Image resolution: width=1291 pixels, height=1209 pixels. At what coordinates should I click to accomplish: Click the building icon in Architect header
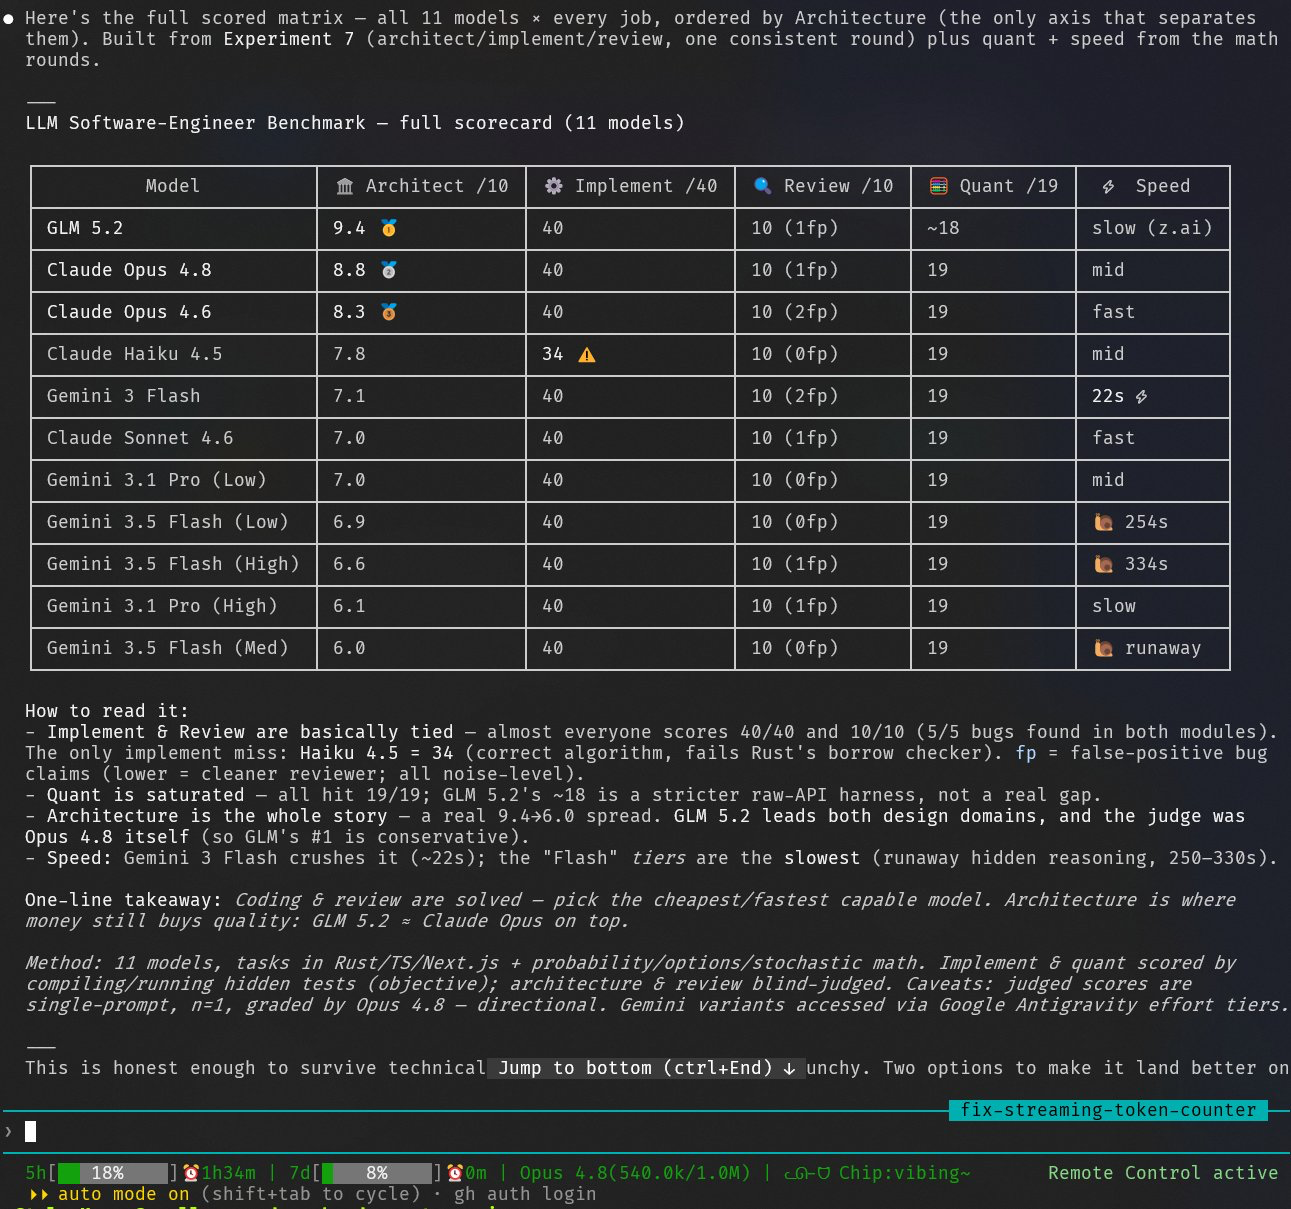pyautogui.click(x=345, y=186)
